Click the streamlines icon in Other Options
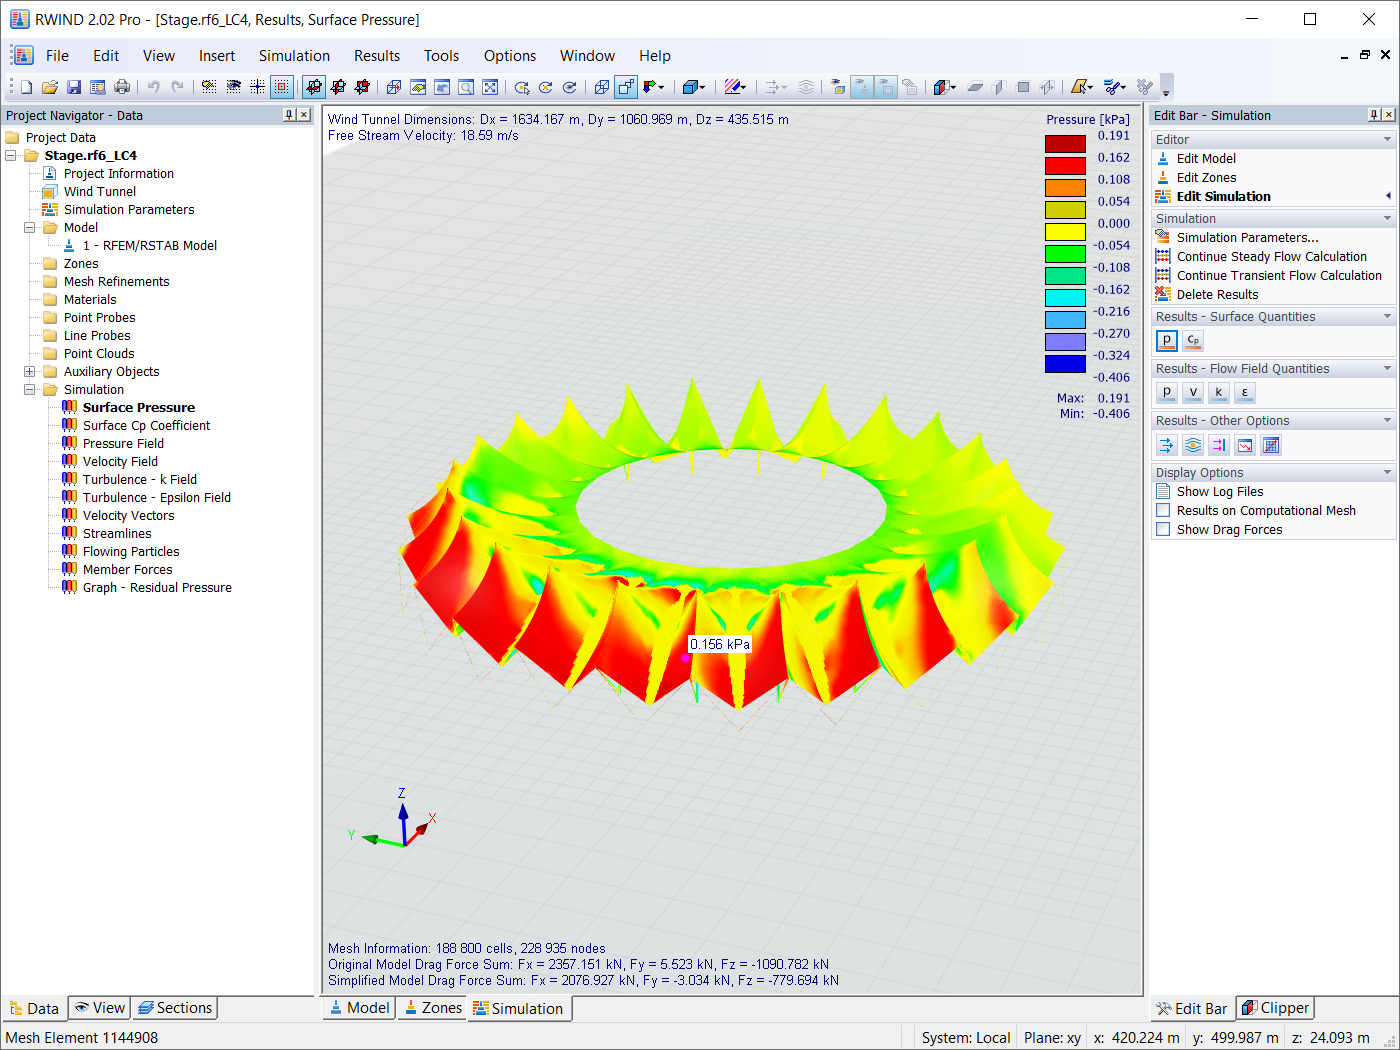This screenshot has height=1050, width=1400. tap(1193, 445)
